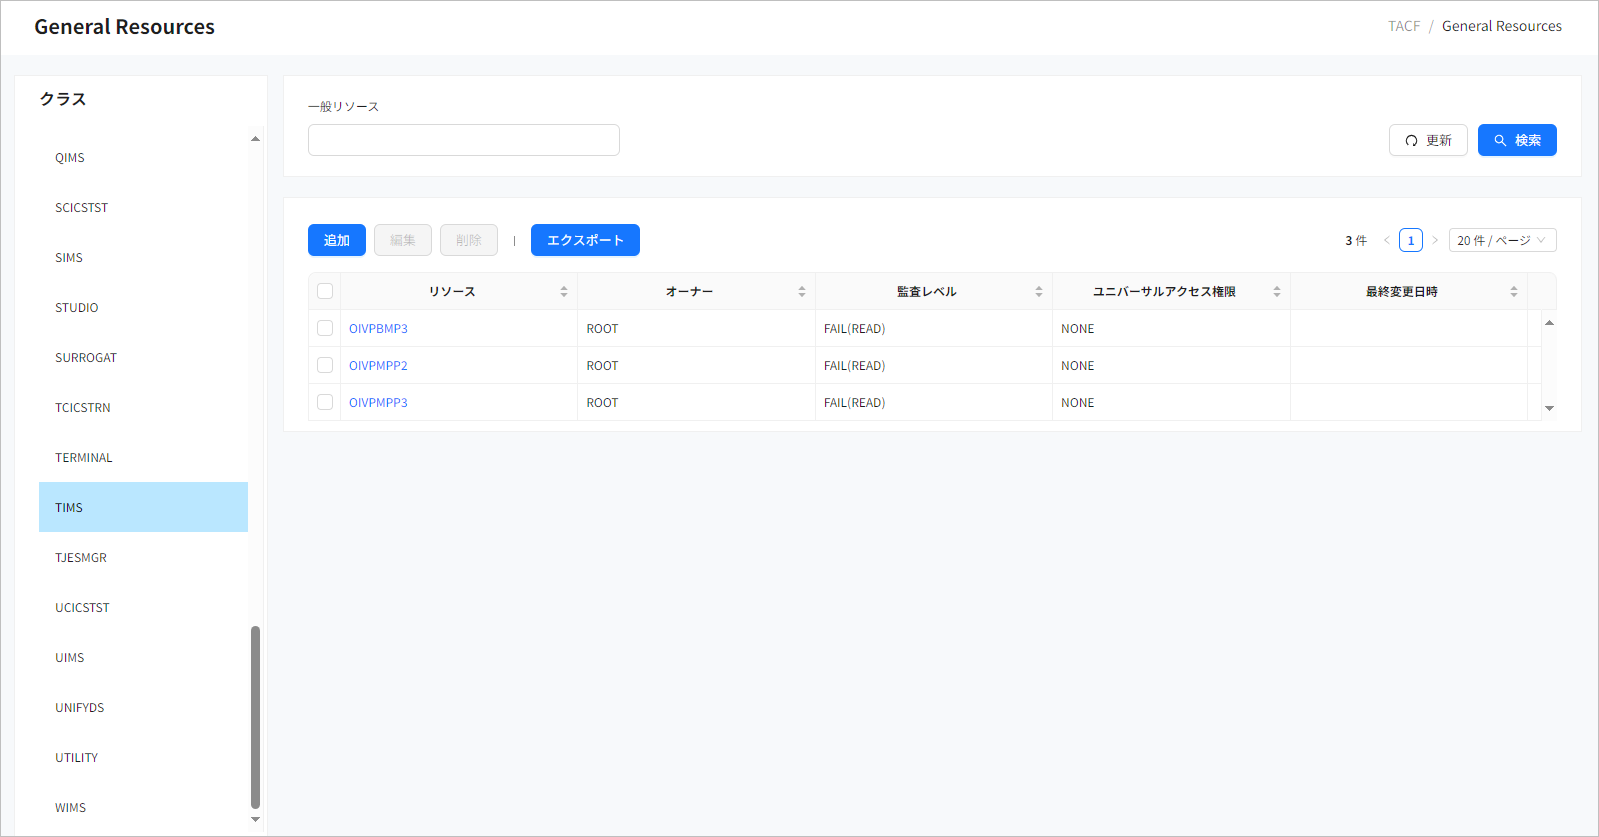Select the TERMINAL class in sidebar
Image resolution: width=1599 pixels, height=837 pixels.
84,458
